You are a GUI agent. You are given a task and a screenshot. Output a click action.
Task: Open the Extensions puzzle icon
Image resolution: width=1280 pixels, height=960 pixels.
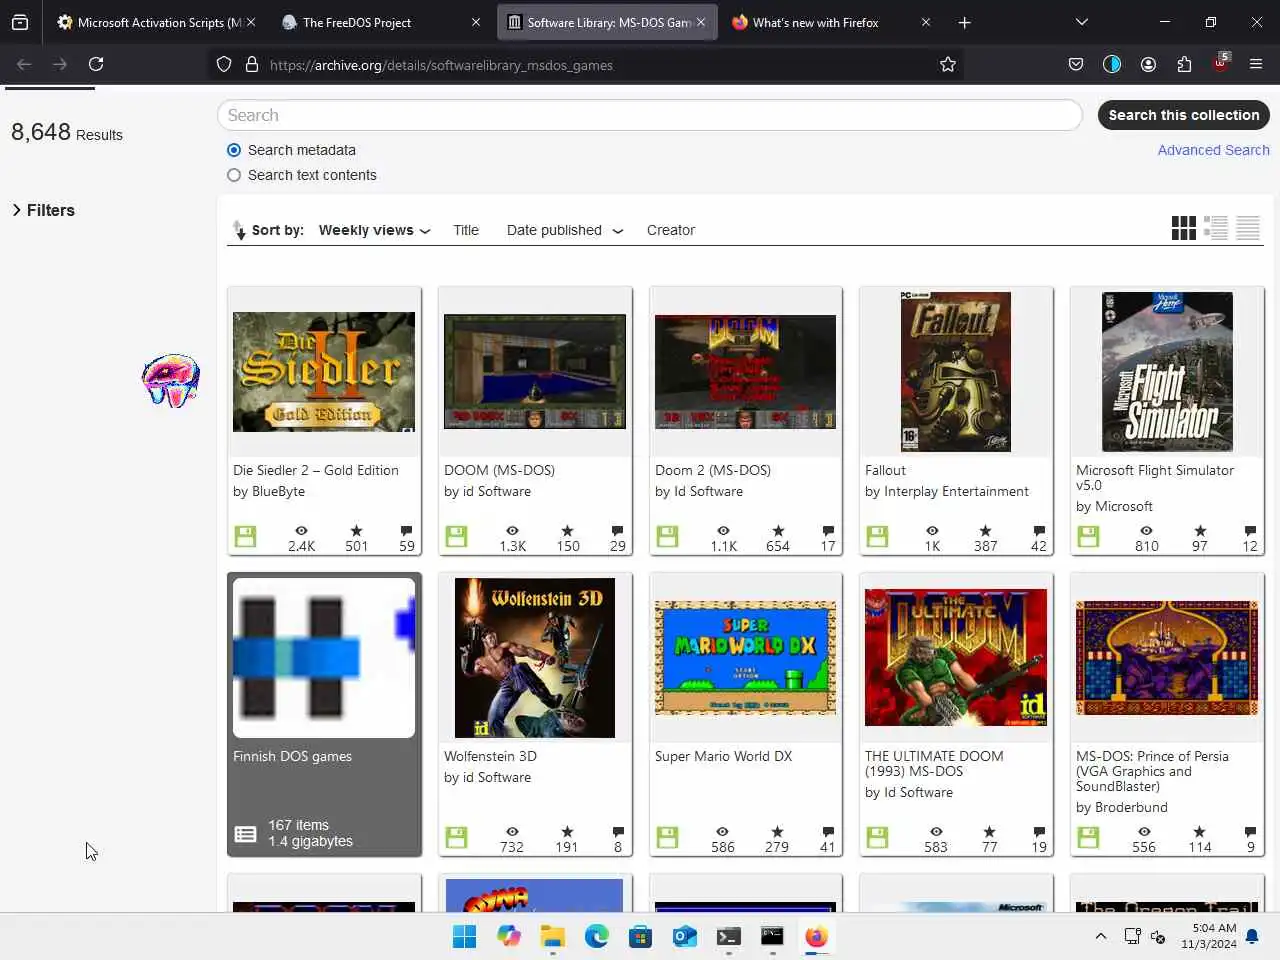tap(1184, 65)
